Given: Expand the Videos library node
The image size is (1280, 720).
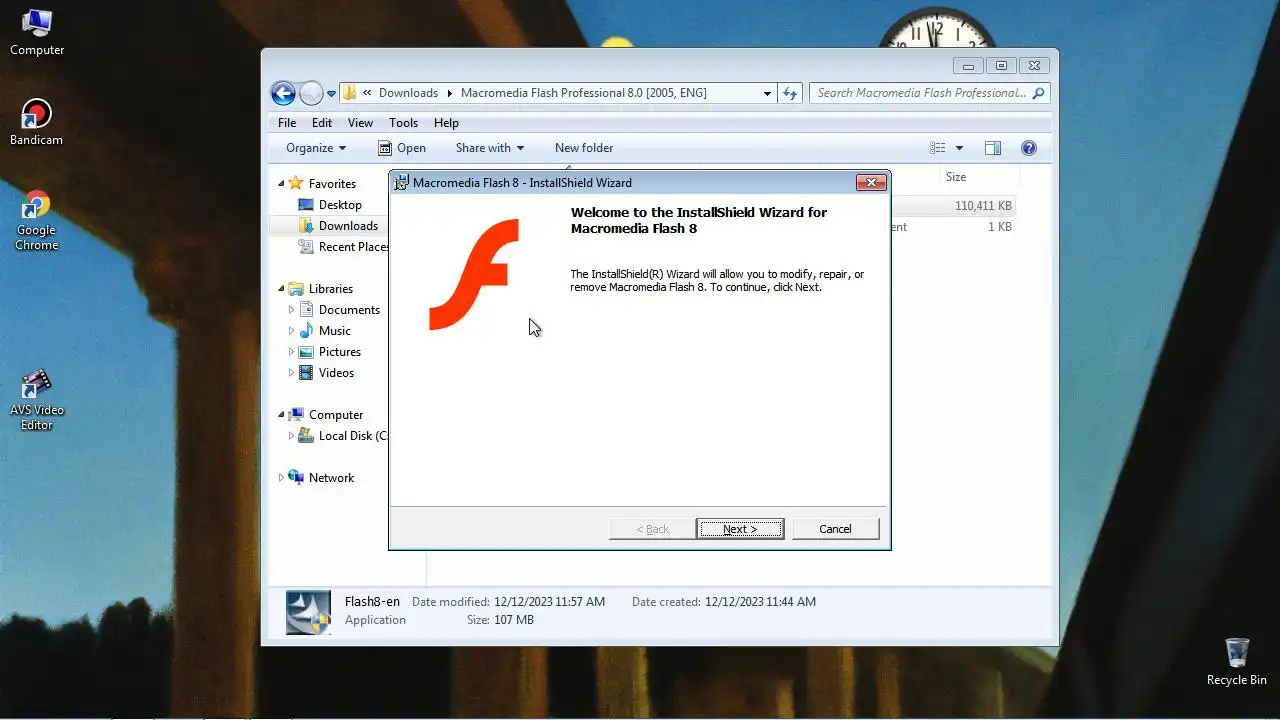Looking at the screenshot, I should pos(291,373).
